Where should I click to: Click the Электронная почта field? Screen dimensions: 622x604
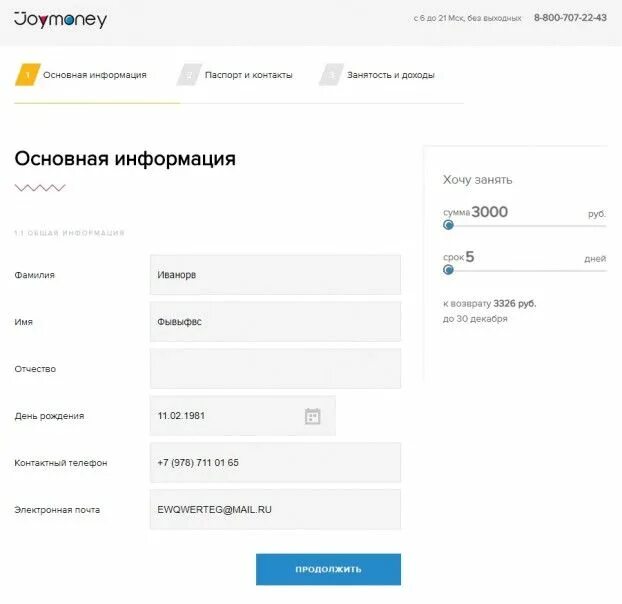tap(275, 509)
